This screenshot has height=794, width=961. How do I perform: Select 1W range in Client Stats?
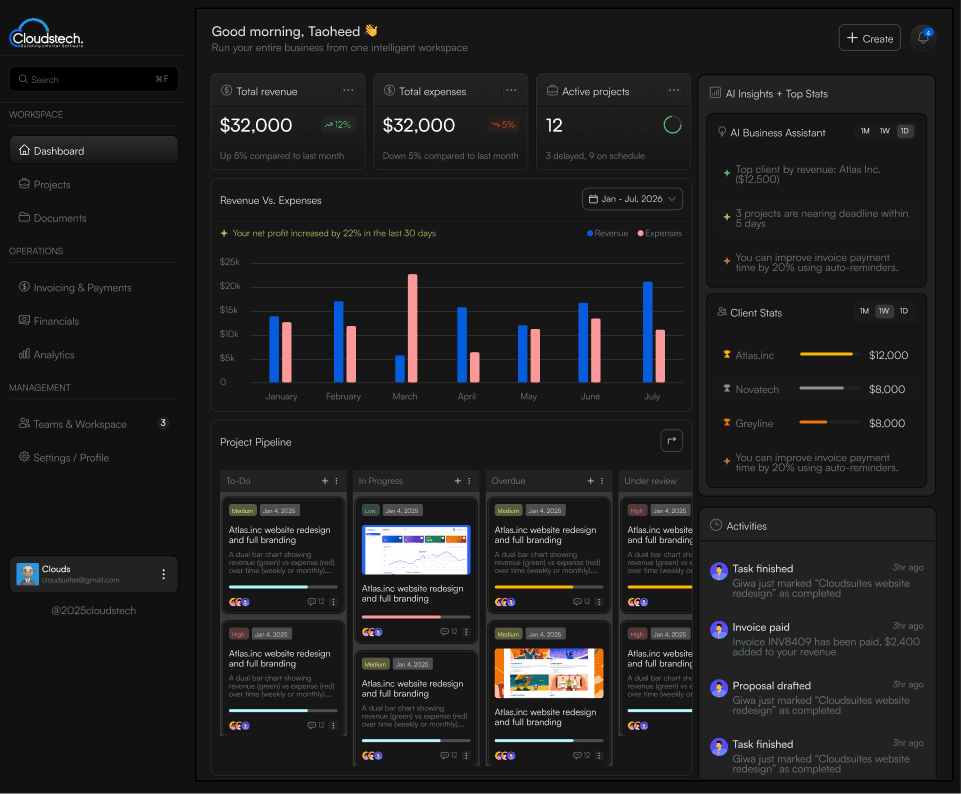pos(884,311)
